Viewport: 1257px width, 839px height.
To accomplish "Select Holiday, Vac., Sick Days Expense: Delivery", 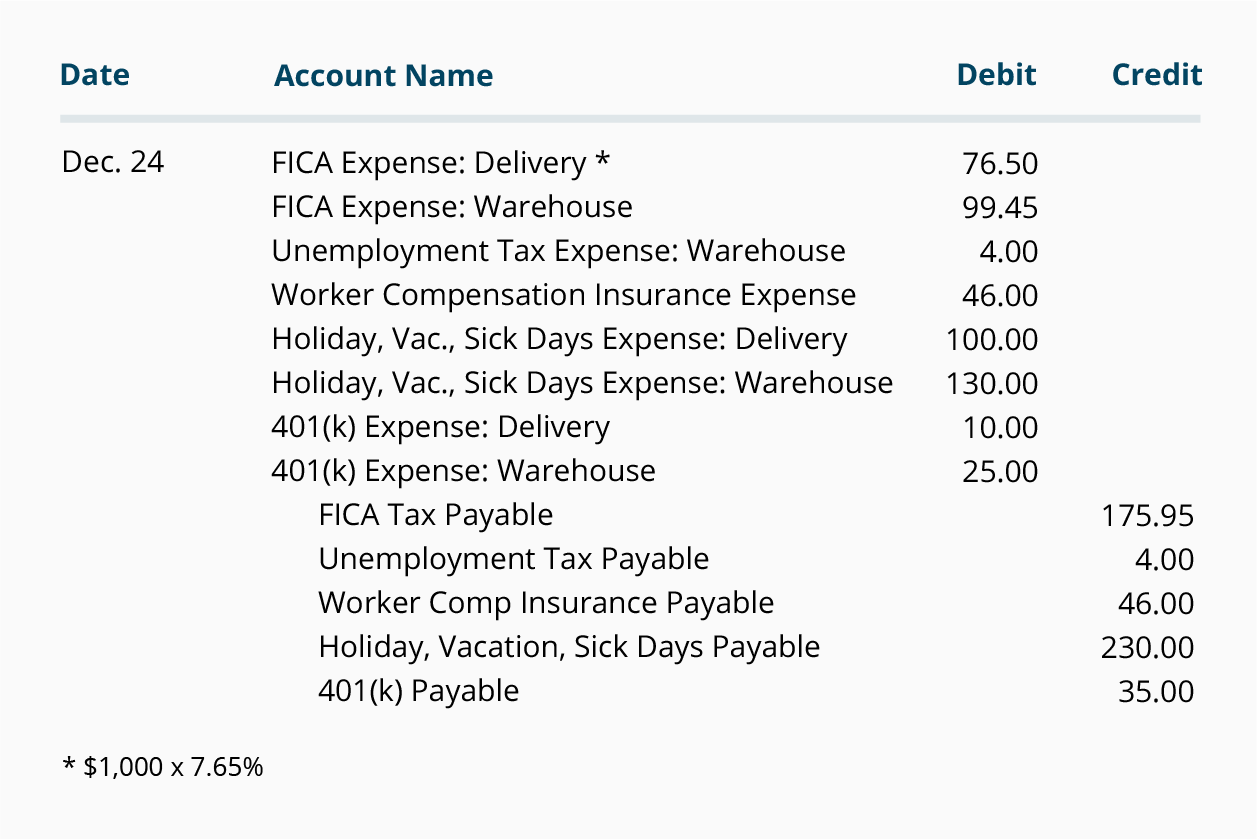I will point(559,339).
